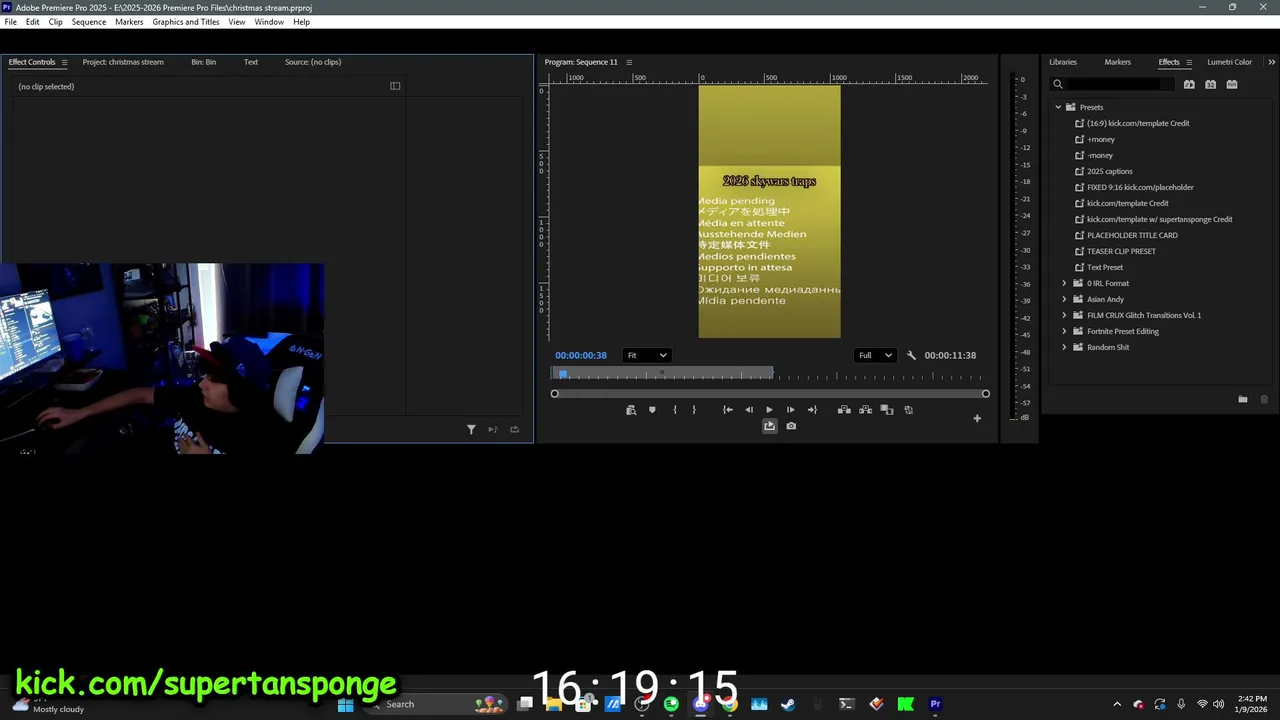
Task: Open the Graphics and Titles menu
Action: (186, 22)
